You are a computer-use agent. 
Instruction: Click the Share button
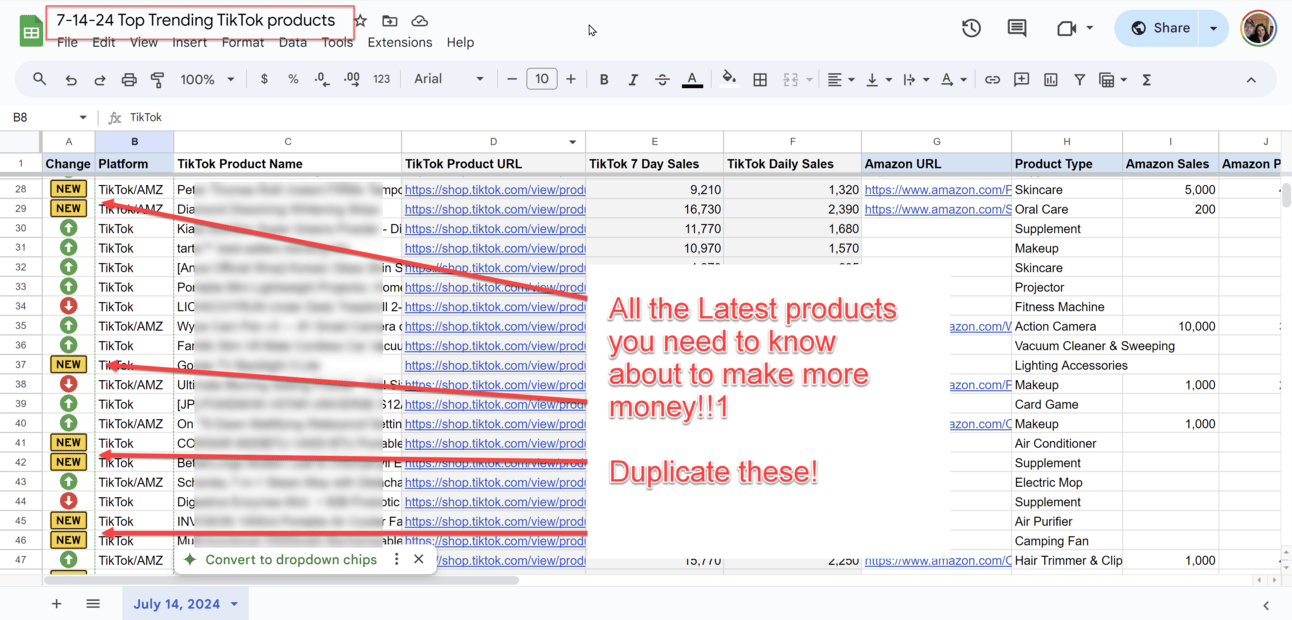point(1159,28)
